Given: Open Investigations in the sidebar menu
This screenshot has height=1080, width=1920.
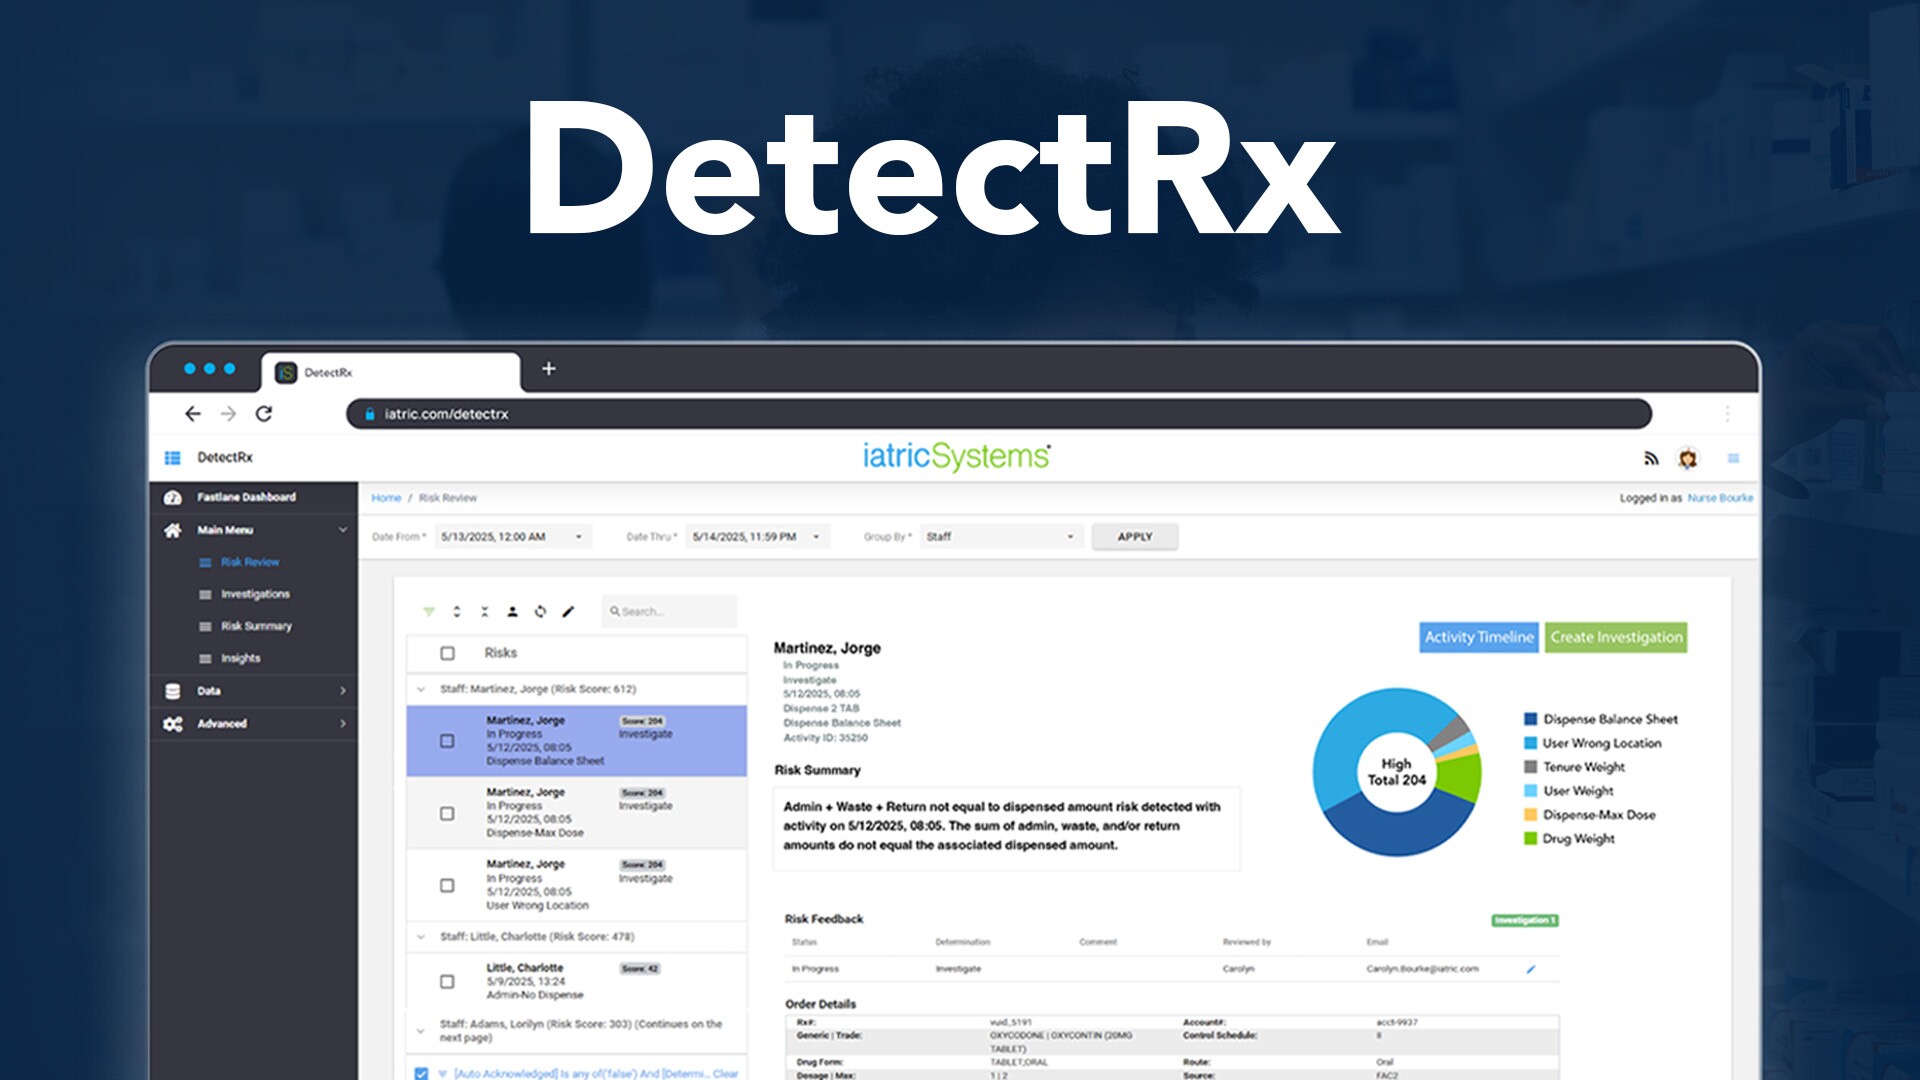Looking at the screenshot, I should tap(255, 594).
